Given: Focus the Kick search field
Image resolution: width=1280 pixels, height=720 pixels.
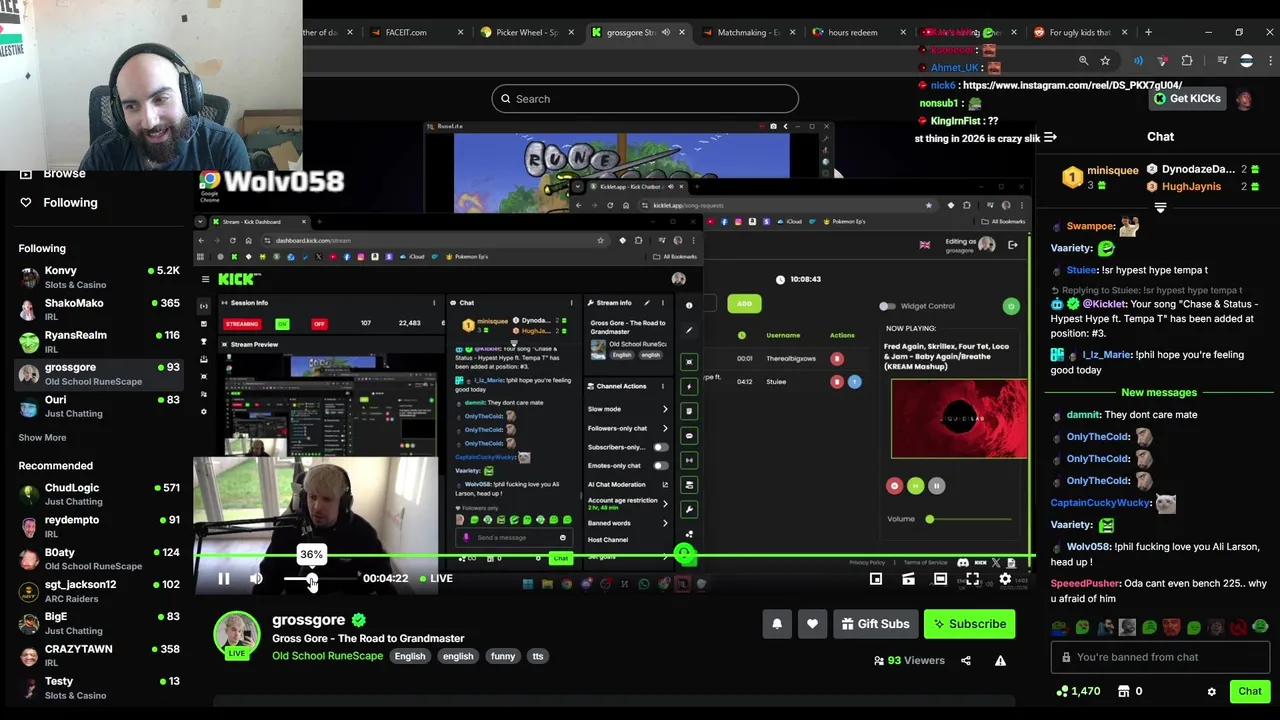Looking at the screenshot, I should 645,99.
